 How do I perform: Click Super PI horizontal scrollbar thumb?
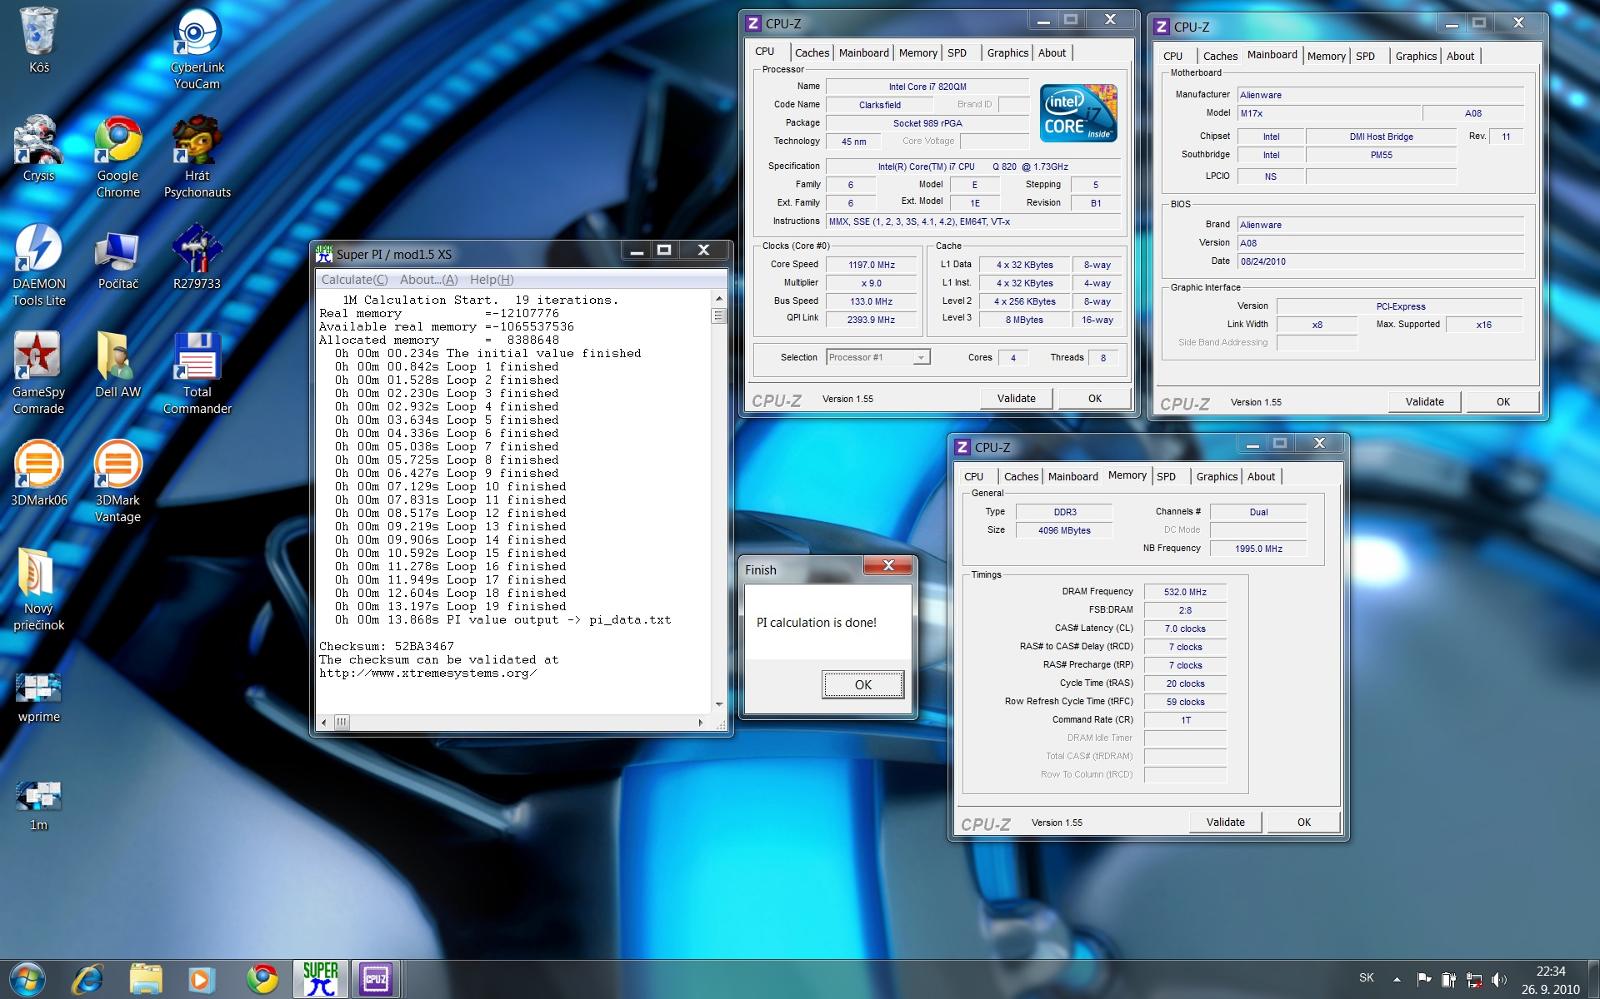tap(342, 722)
